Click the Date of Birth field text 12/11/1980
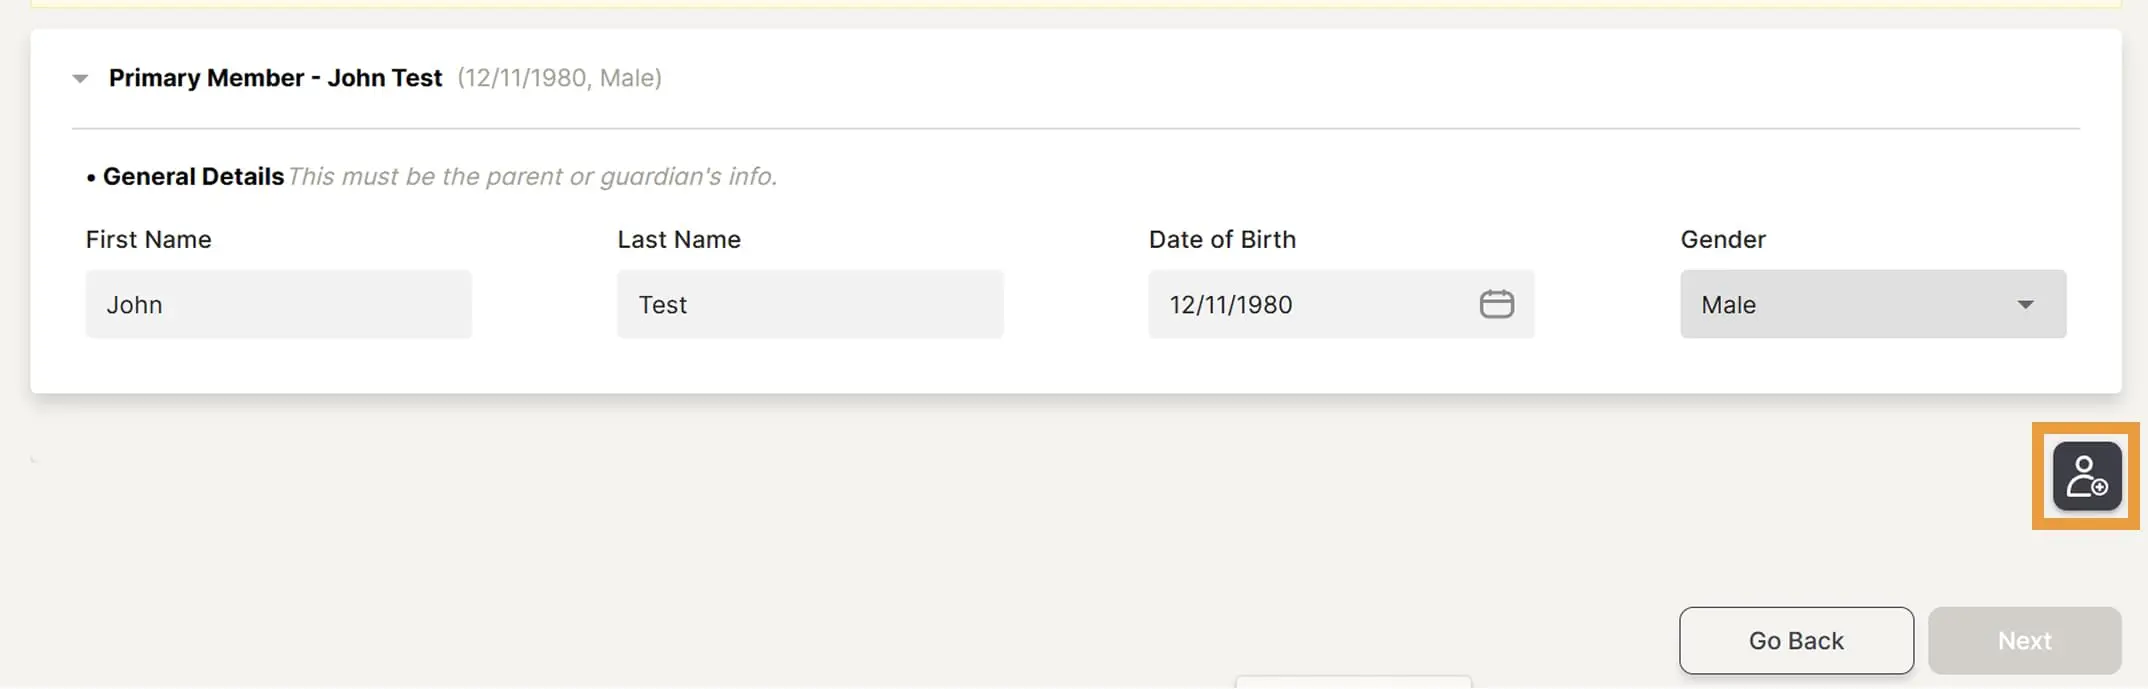Viewport: 2148px width, 689px height. (1231, 305)
